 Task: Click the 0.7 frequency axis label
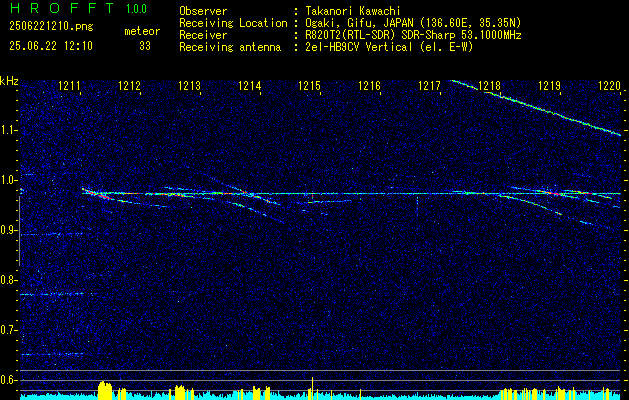9,330
